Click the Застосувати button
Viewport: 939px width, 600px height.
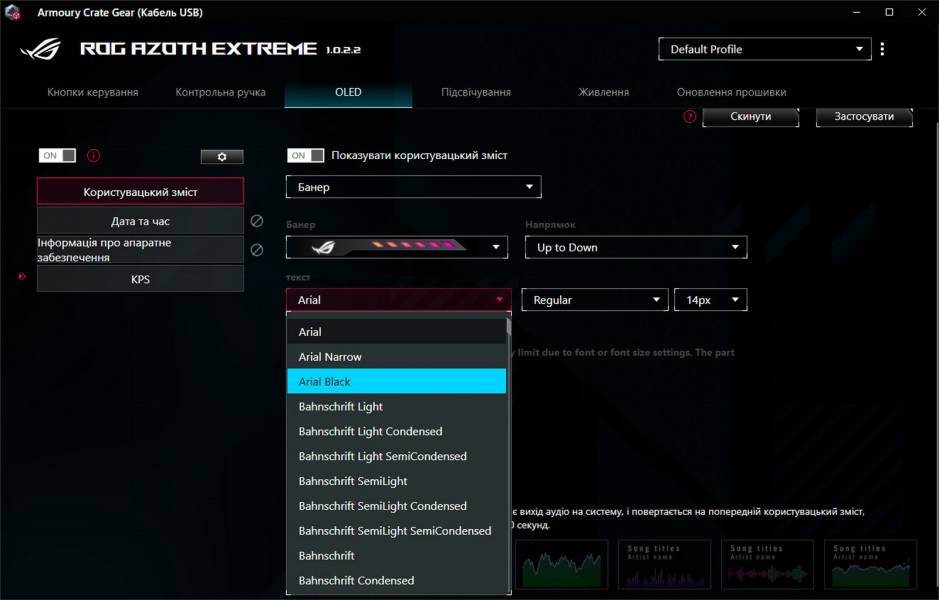[864, 115]
